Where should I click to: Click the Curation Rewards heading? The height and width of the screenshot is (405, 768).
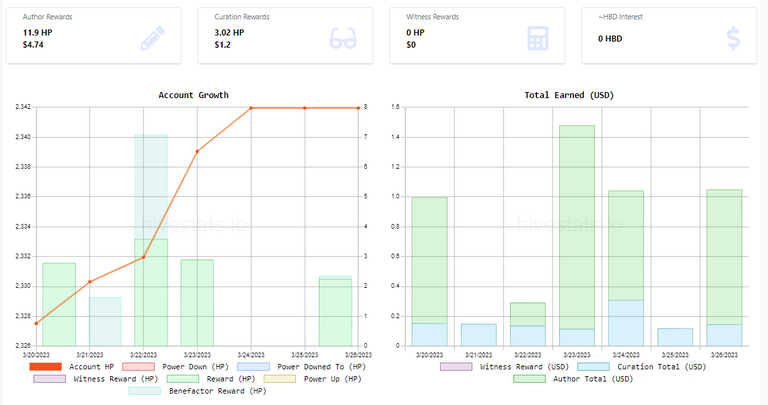(x=242, y=17)
